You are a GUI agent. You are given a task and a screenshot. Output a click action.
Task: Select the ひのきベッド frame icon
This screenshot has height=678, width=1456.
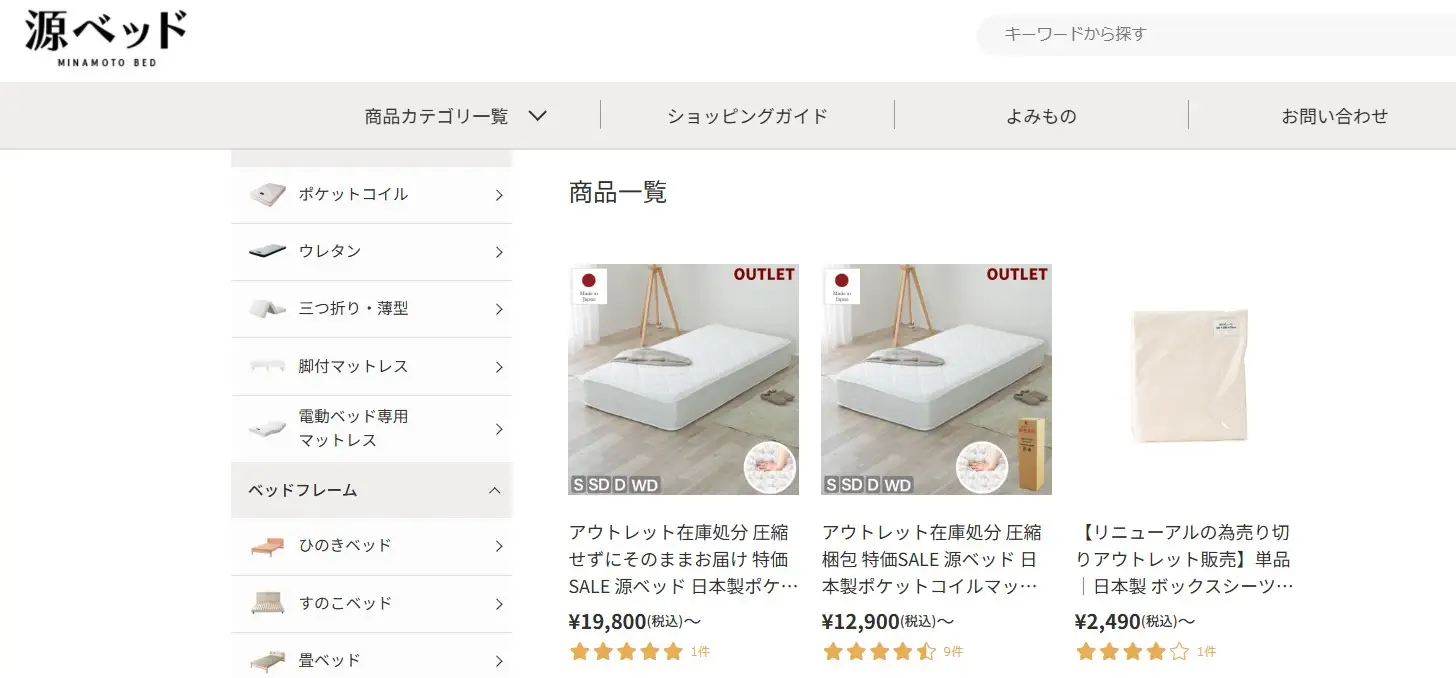(268, 545)
